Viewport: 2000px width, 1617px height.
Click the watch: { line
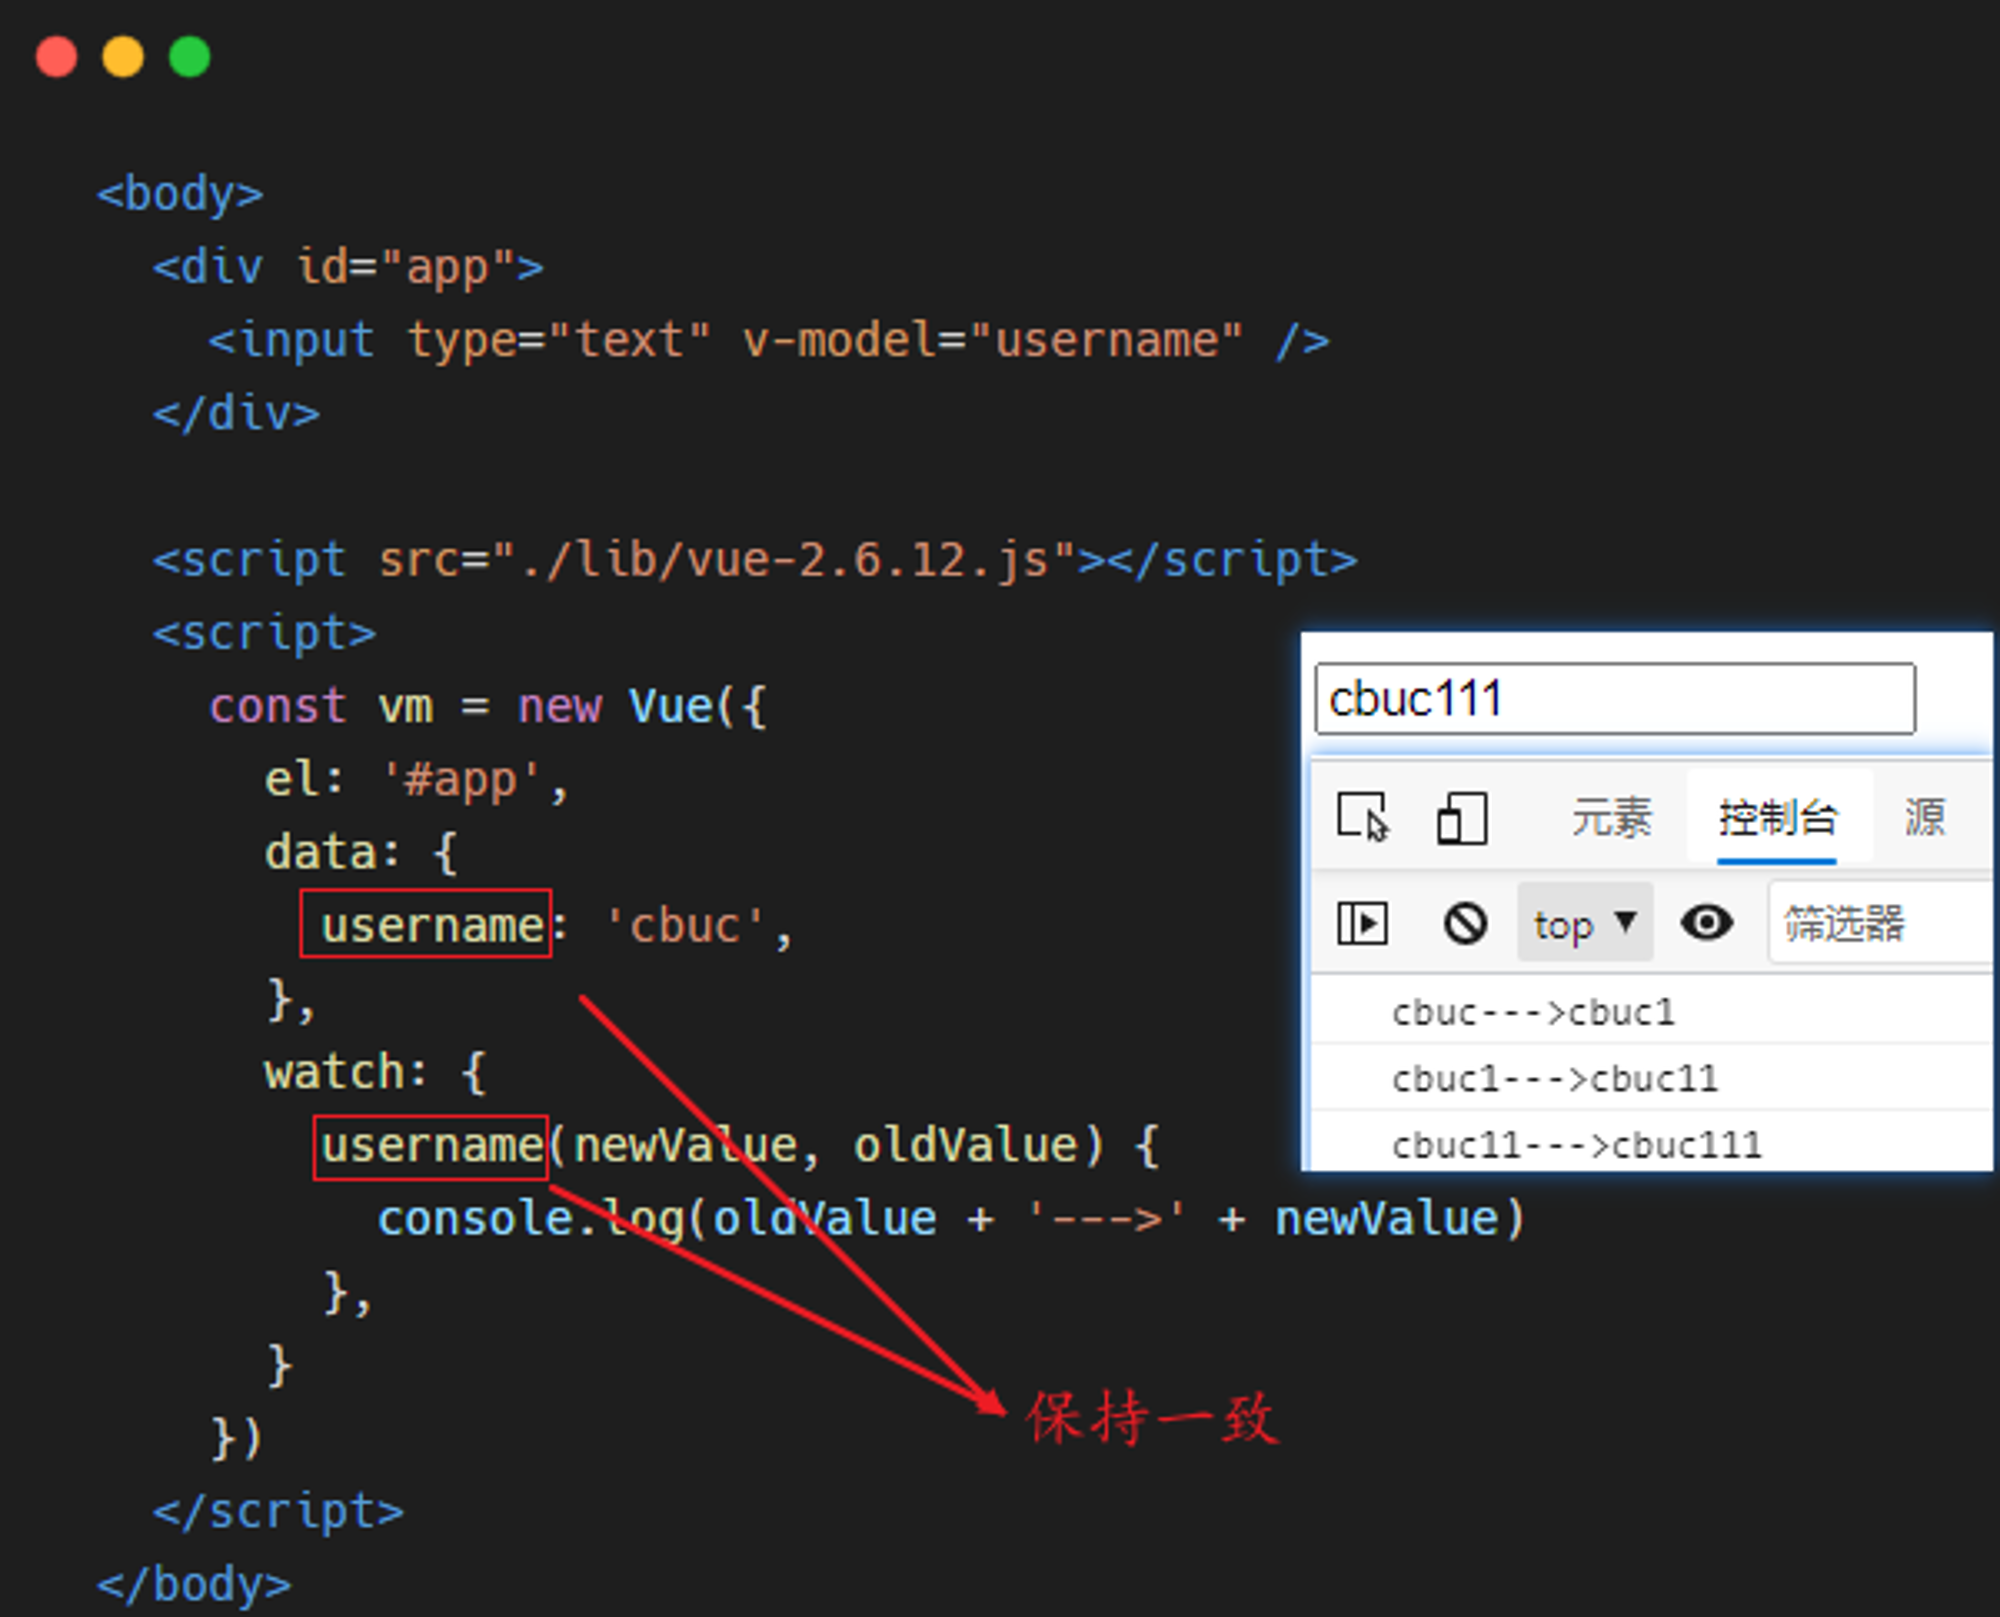click(375, 1072)
